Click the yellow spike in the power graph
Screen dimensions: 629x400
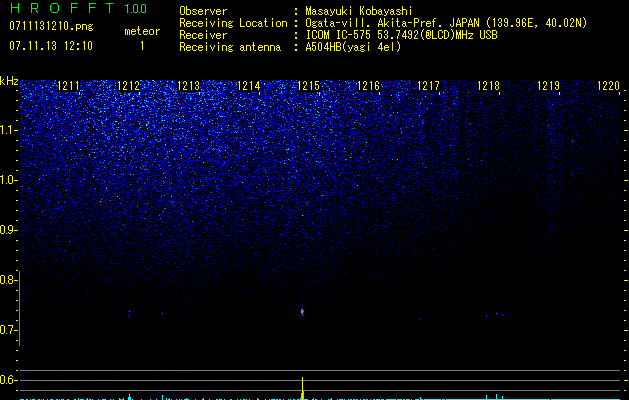302,388
